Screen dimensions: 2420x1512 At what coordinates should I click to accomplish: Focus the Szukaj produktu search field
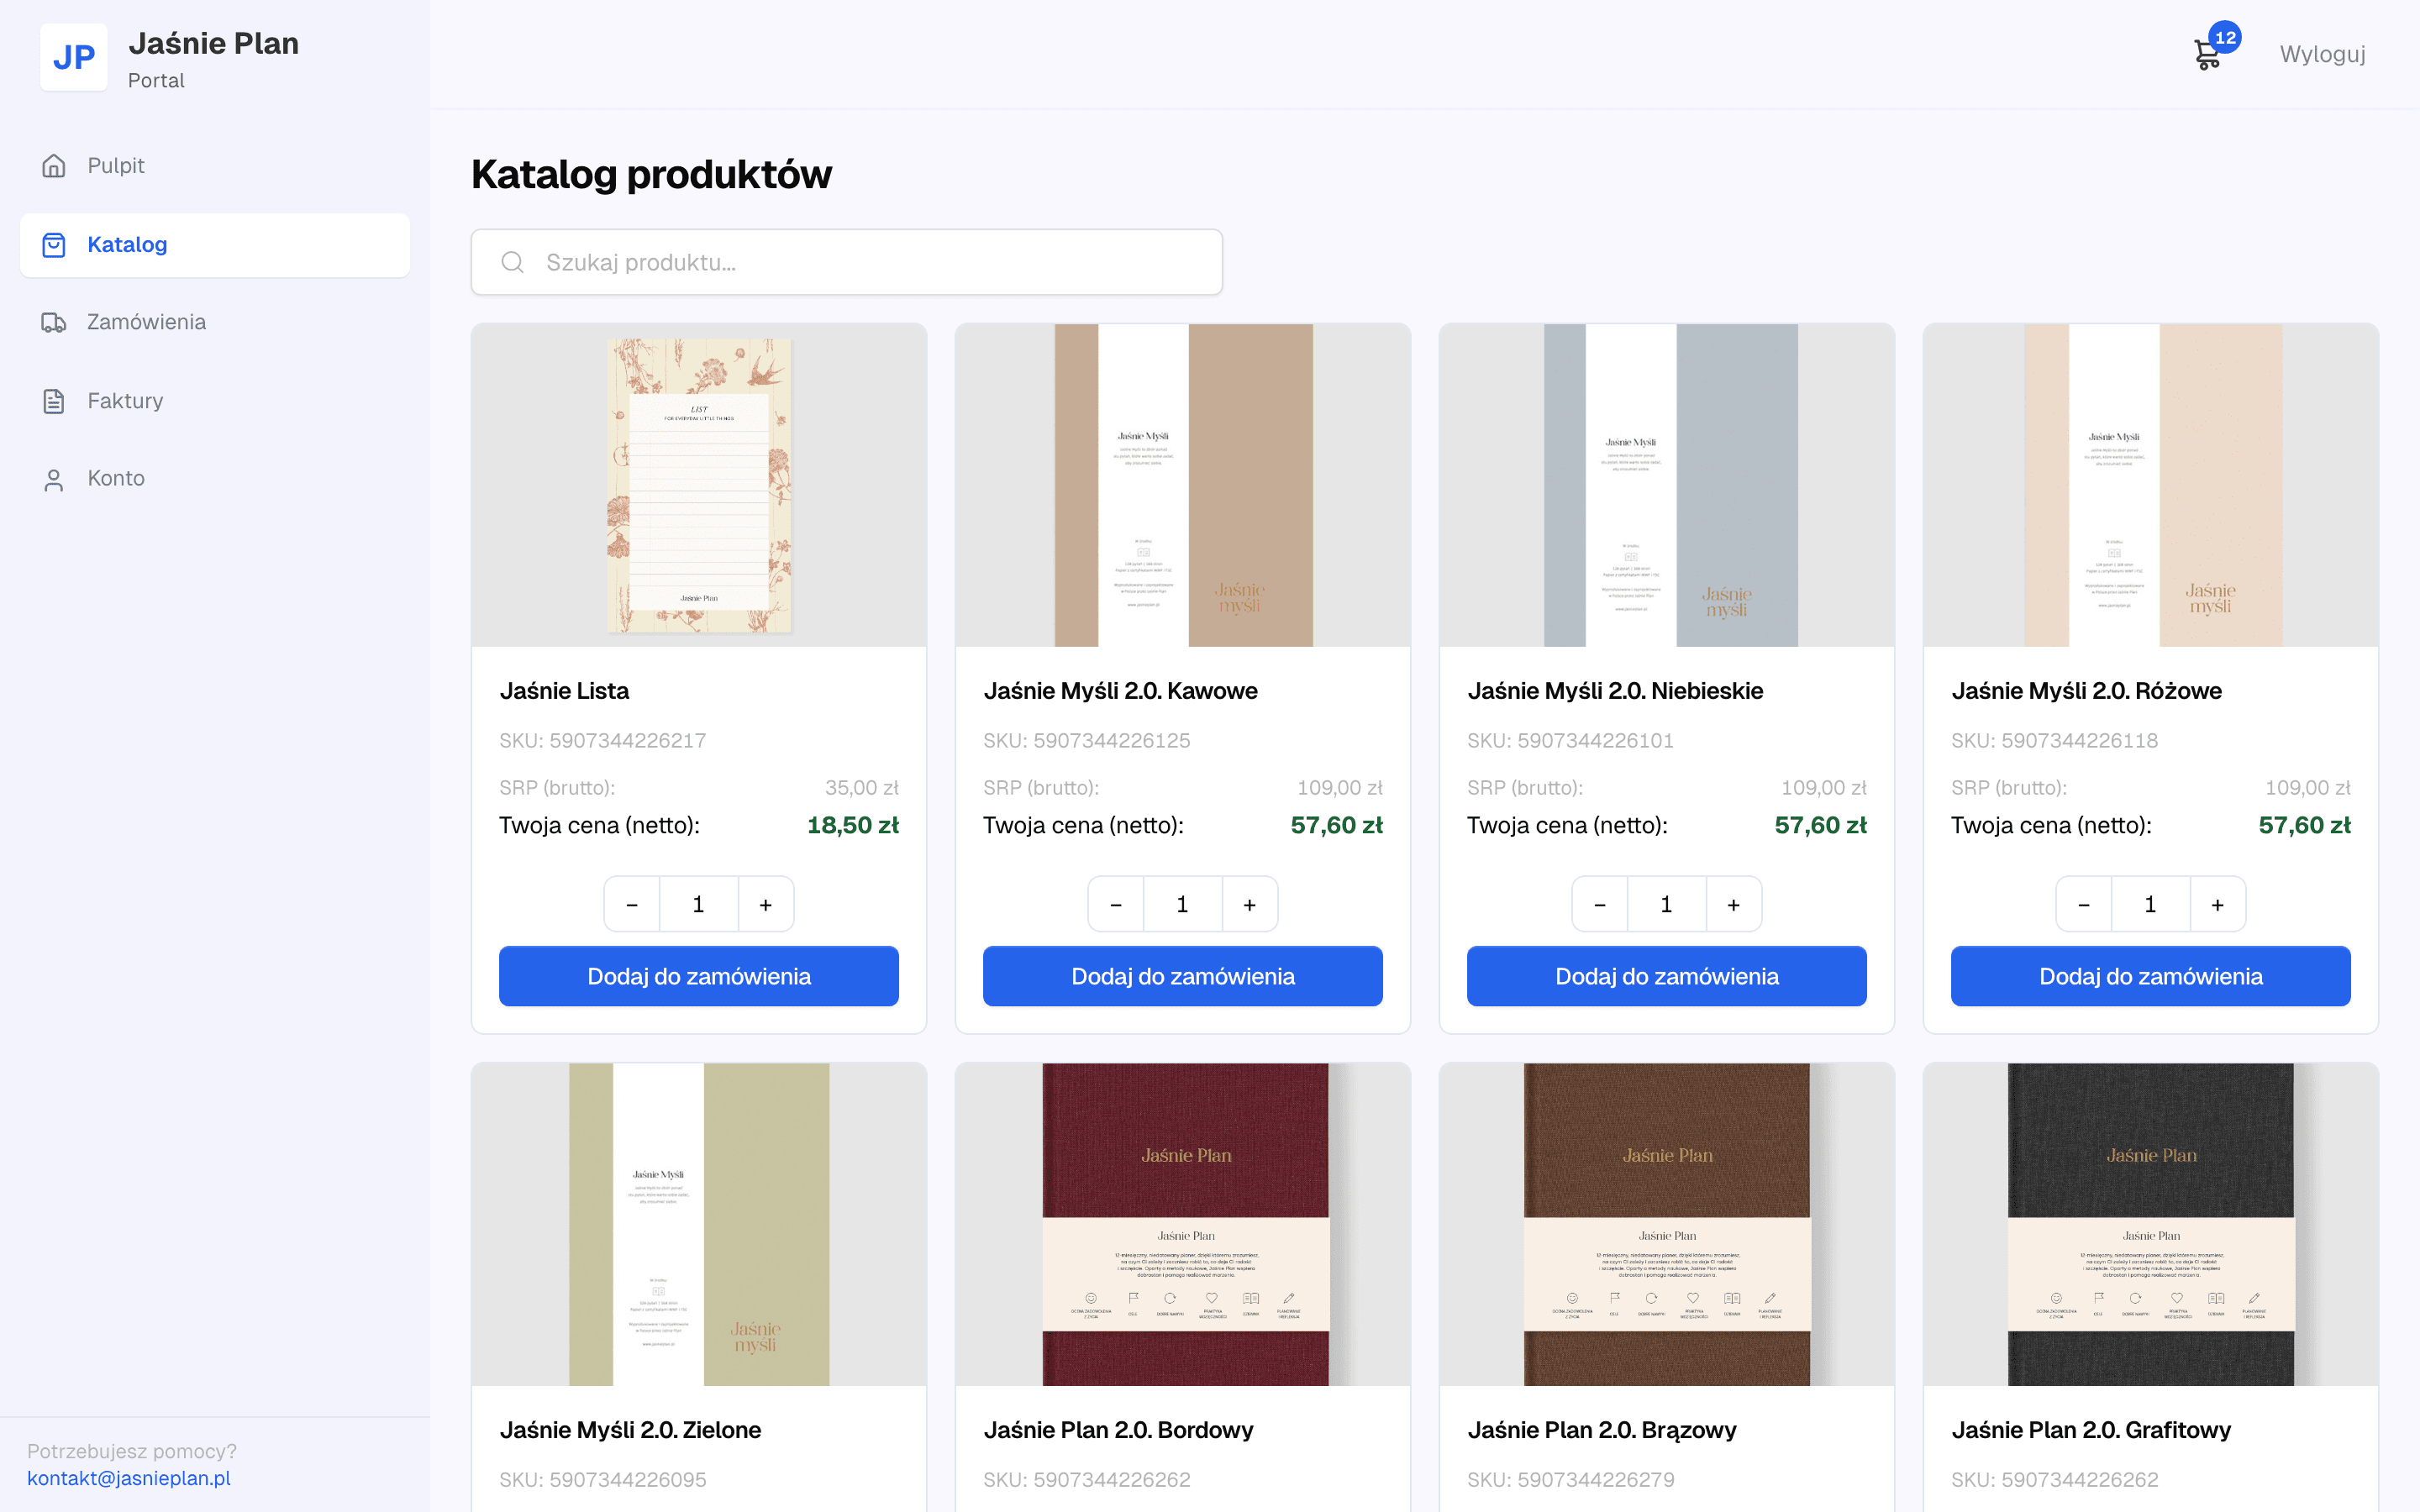[847, 262]
